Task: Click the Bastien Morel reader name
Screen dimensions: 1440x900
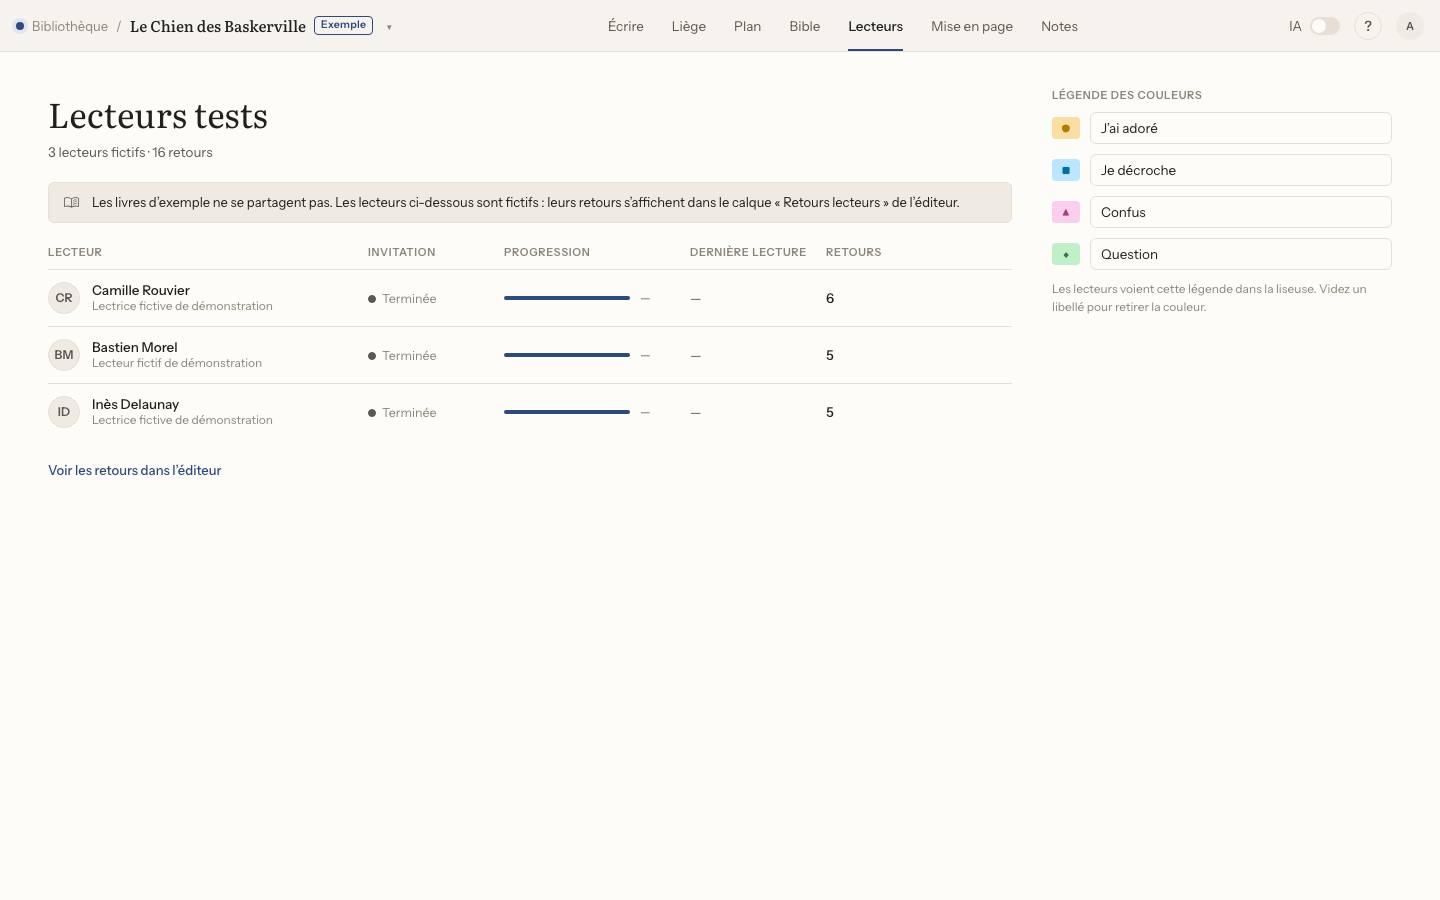Action: (x=135, y=347)
